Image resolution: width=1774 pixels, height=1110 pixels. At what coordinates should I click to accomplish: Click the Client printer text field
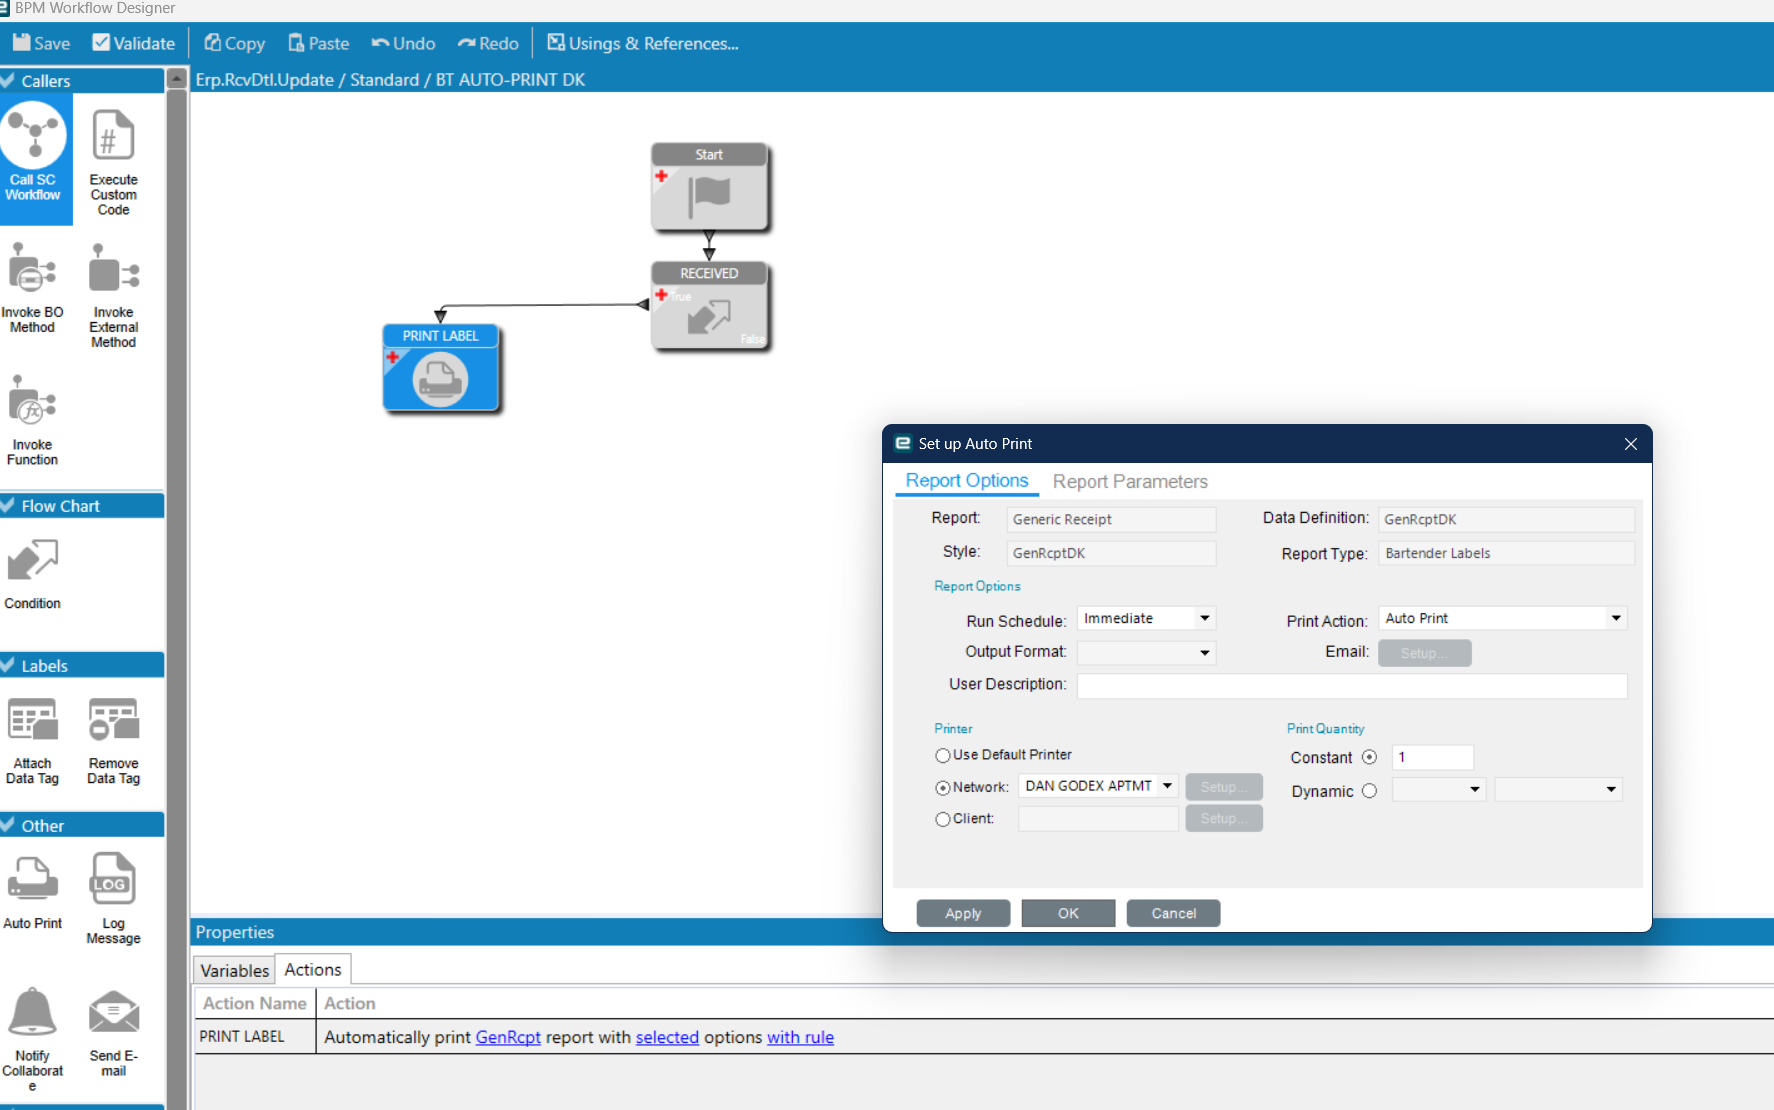1098,818
